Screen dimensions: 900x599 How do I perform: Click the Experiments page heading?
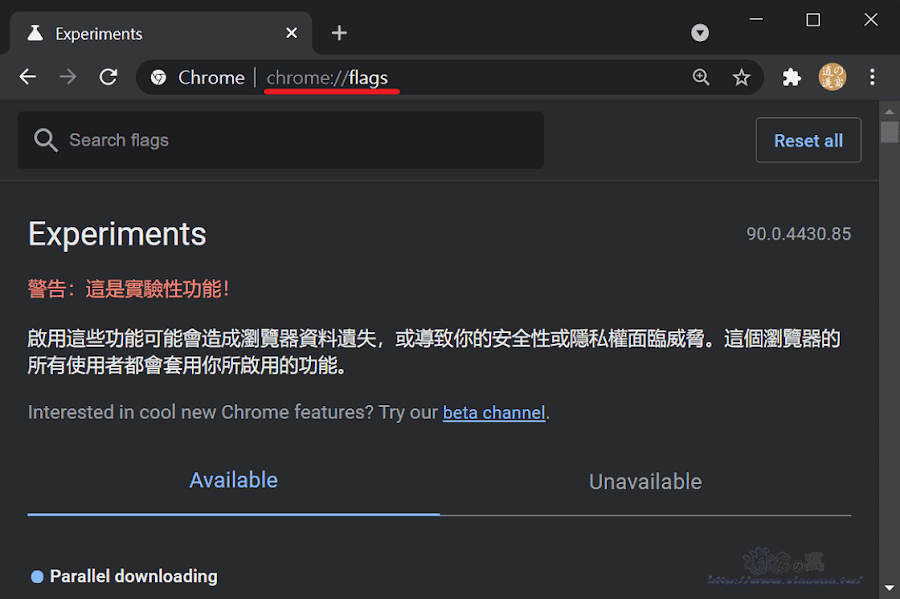117,234
